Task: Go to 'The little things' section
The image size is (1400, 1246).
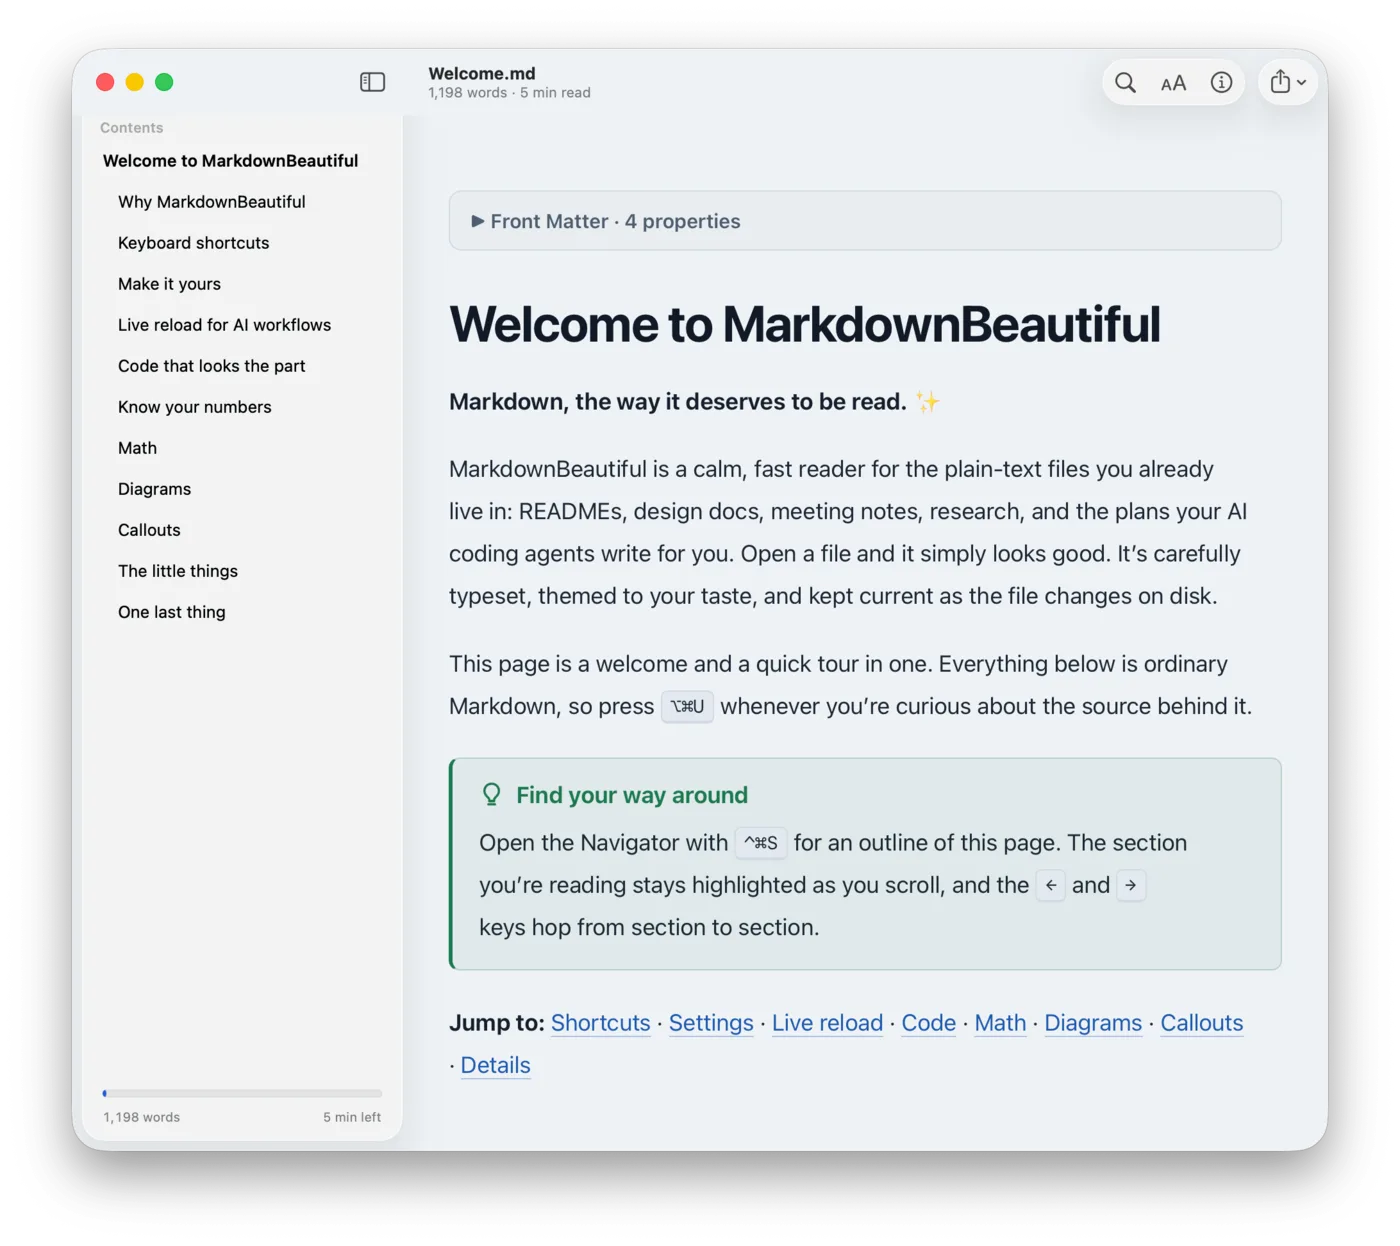Action: click(x=178, y=571)
